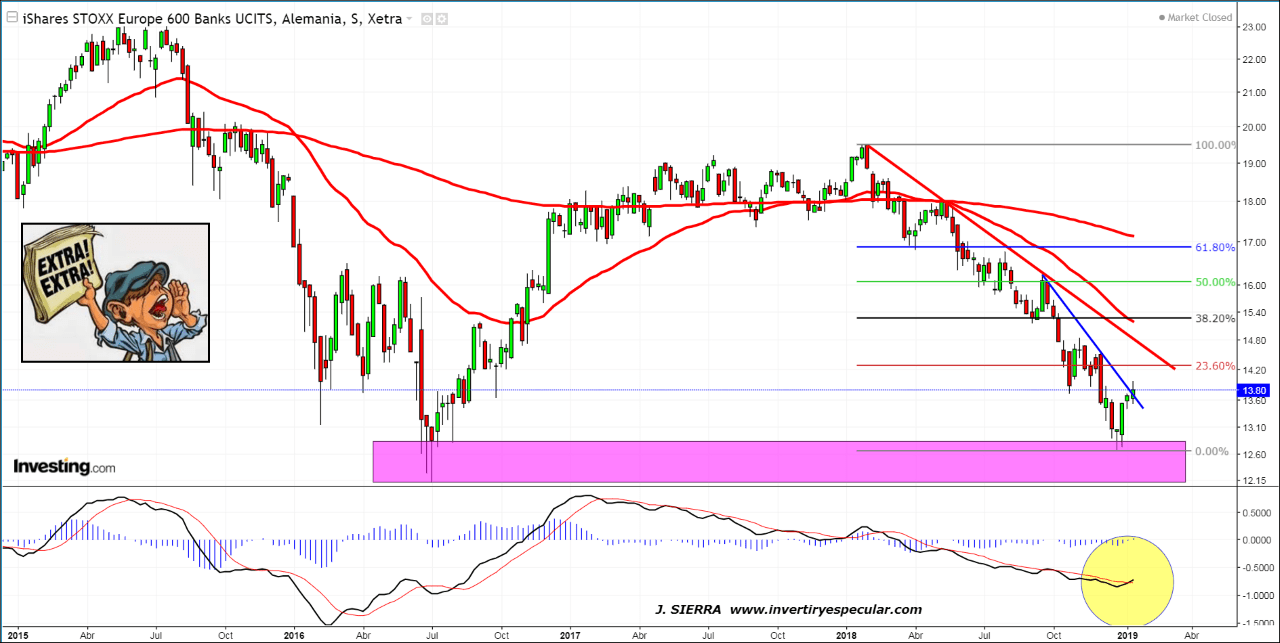Select the pink support zone rectangle
Screen dimensions: 1280x643
coord(778,462)
